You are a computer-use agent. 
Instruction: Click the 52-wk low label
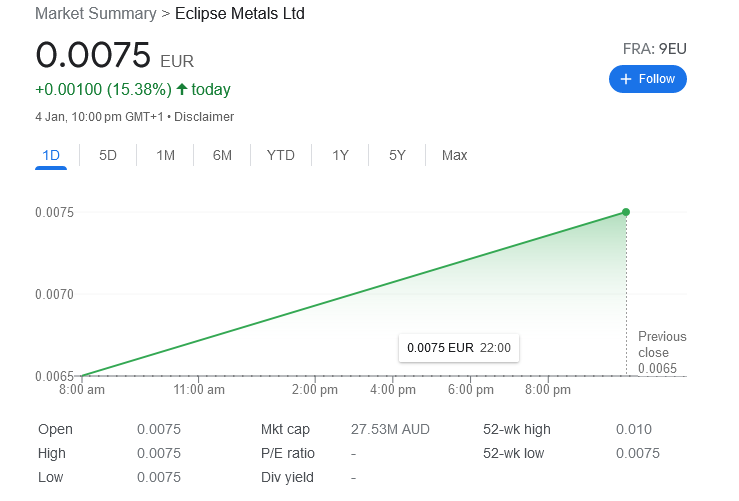[513, 453]
